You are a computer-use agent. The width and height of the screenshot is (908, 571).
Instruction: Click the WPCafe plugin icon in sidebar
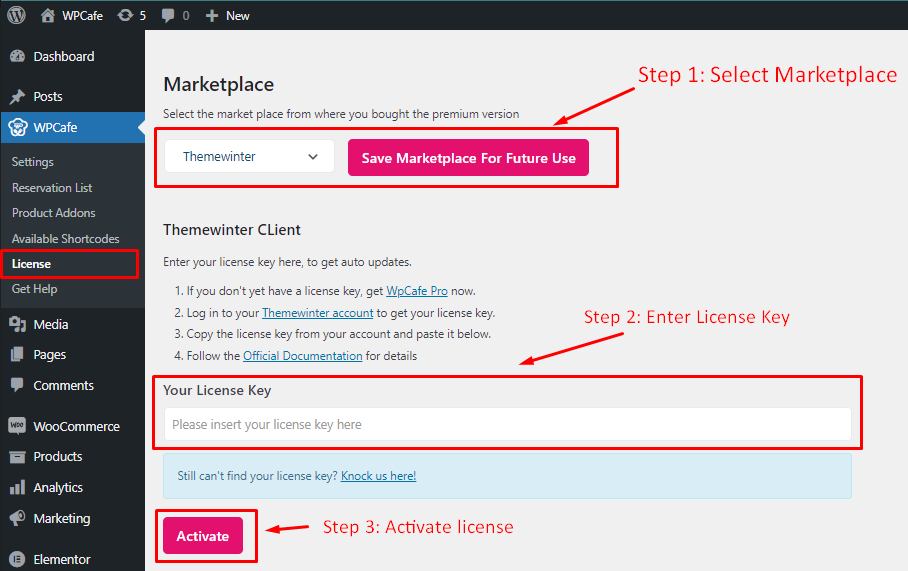pyautogui.click(x=17, y=127)
